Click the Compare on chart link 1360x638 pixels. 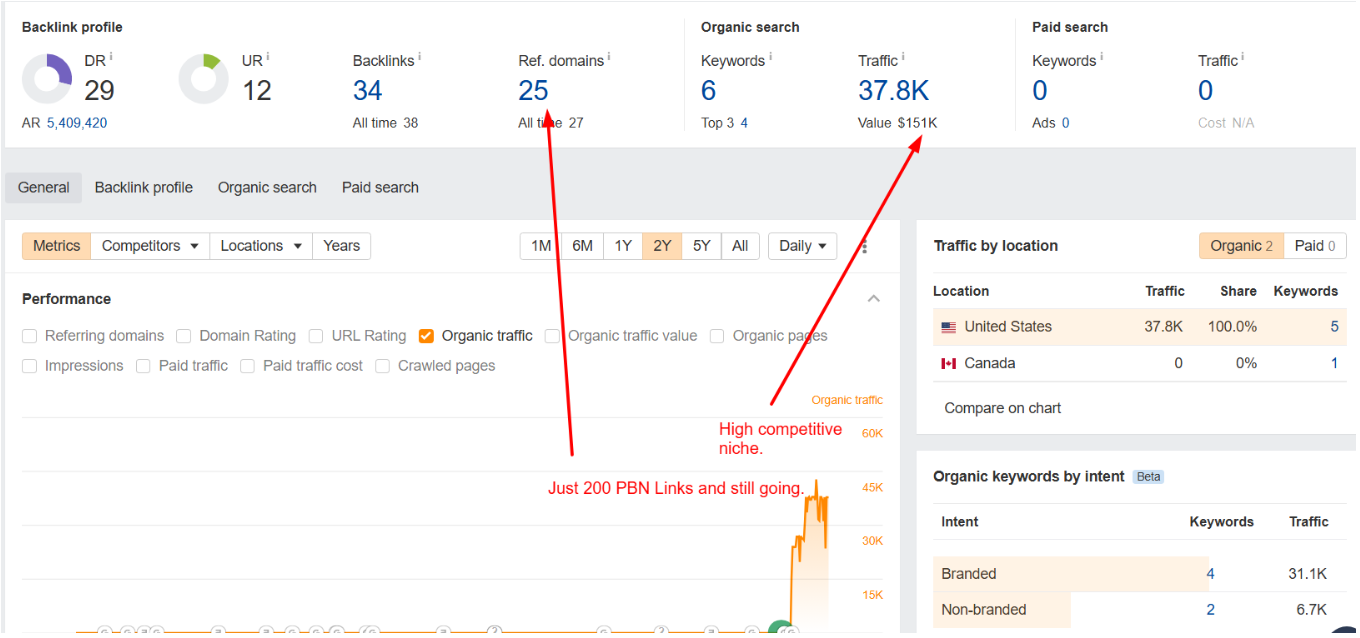point(1003,408)
